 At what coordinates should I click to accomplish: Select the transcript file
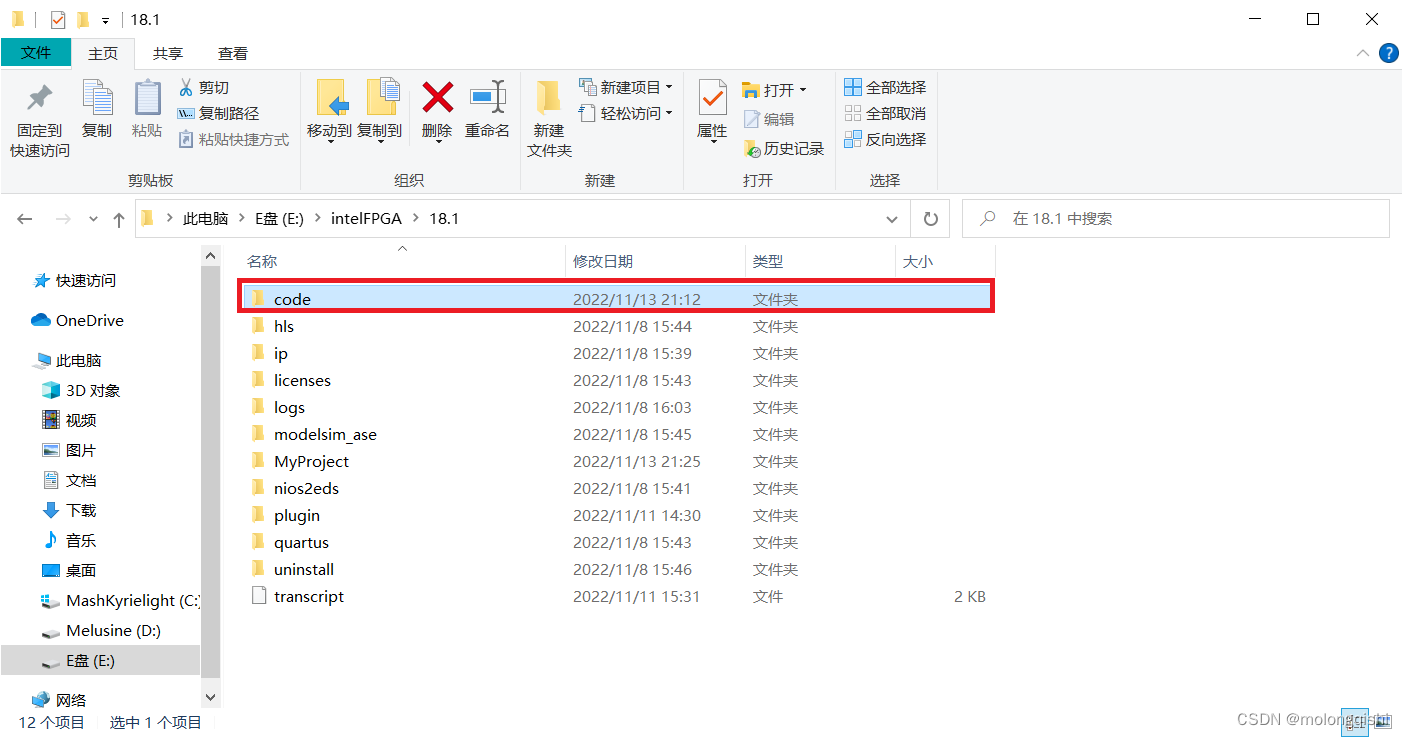tap(616, 596)
